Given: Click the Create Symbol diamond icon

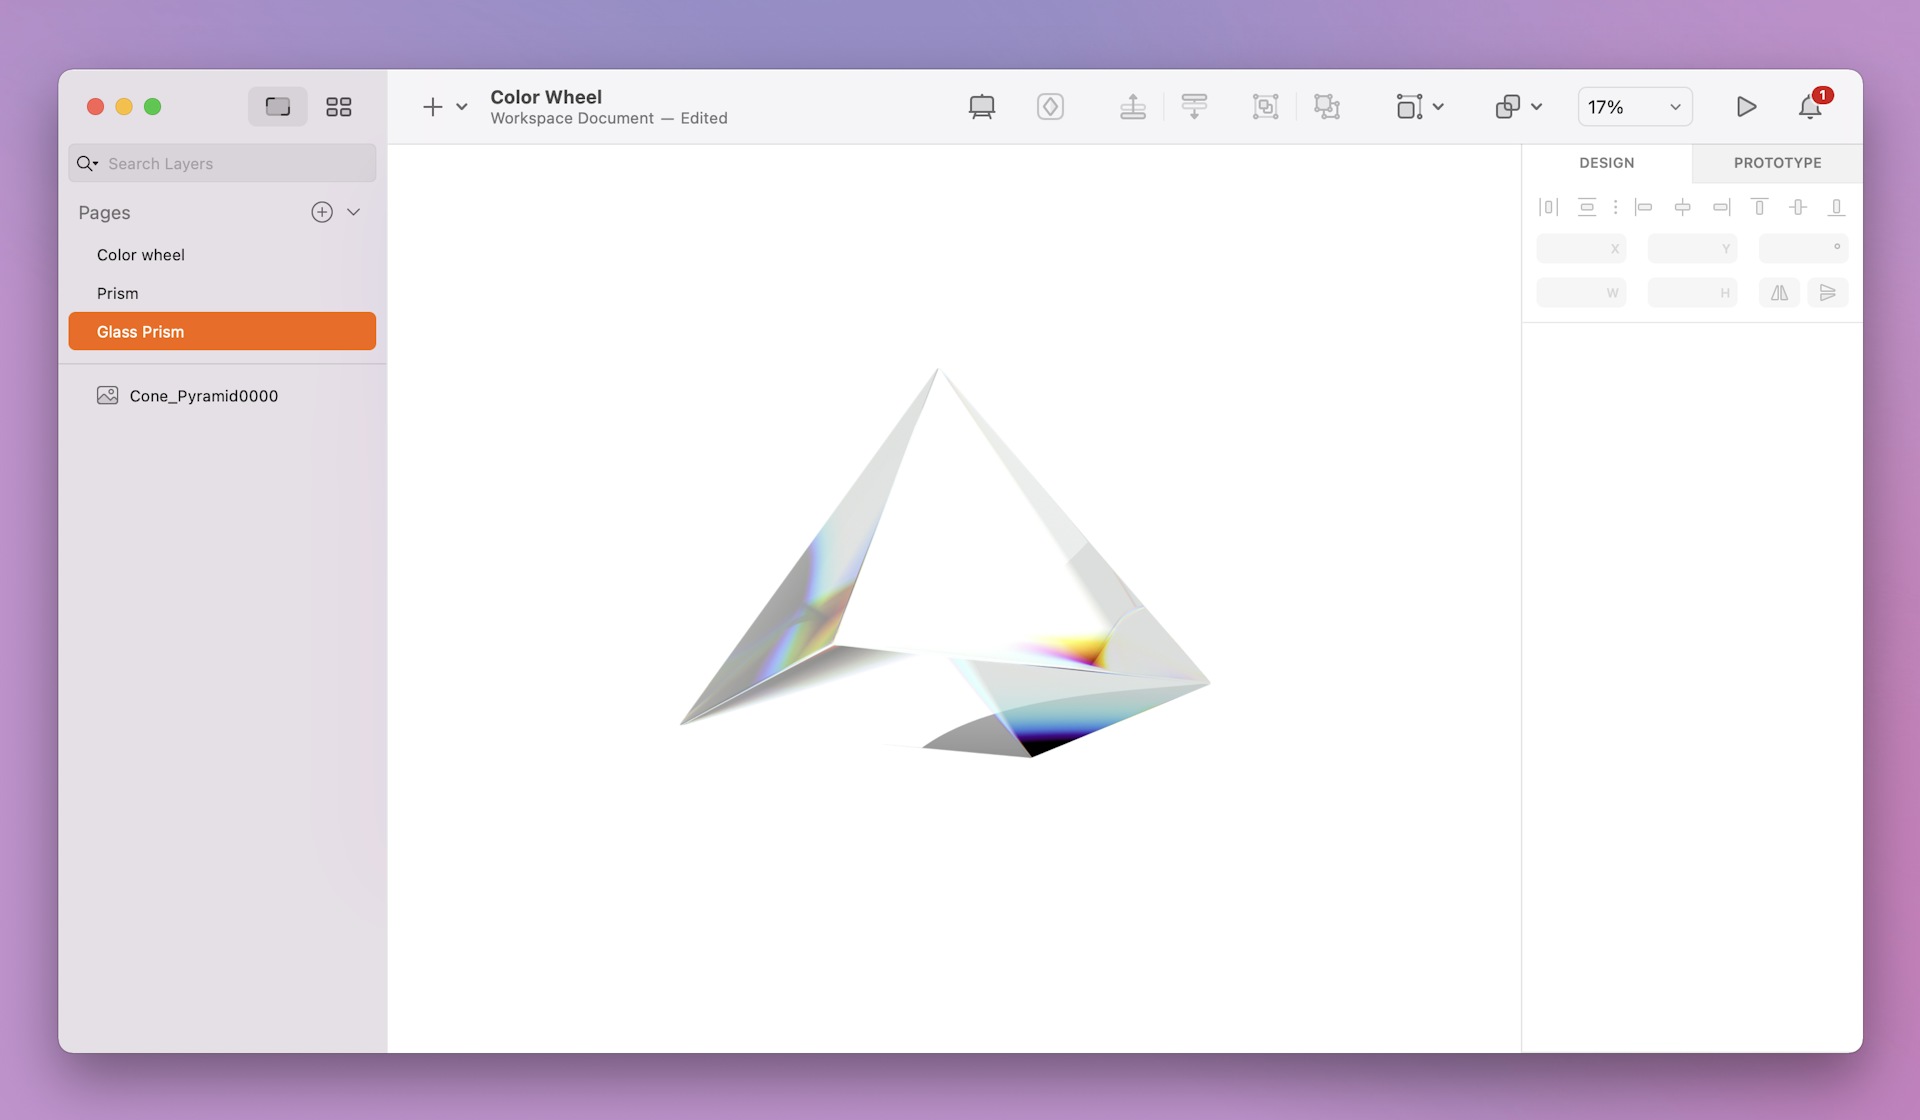Looking at the screenshot, I should tap(1050, 106).
